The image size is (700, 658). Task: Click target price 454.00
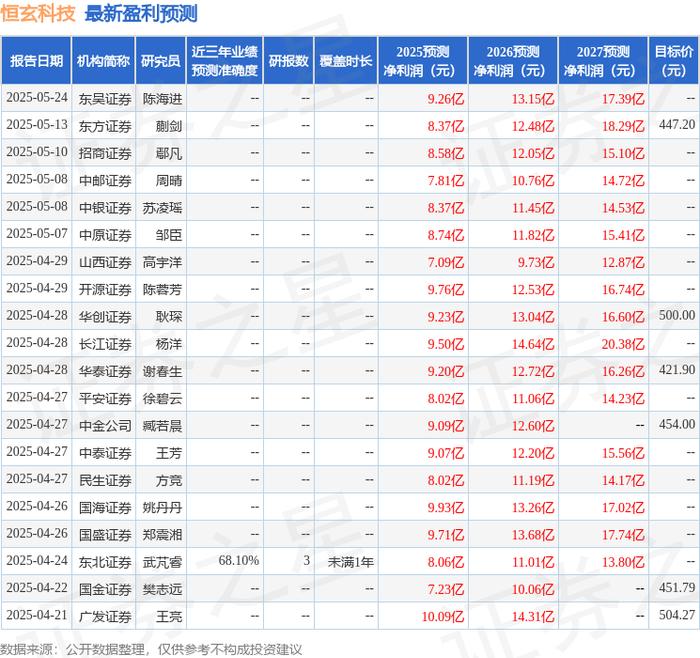pos(677,424)
